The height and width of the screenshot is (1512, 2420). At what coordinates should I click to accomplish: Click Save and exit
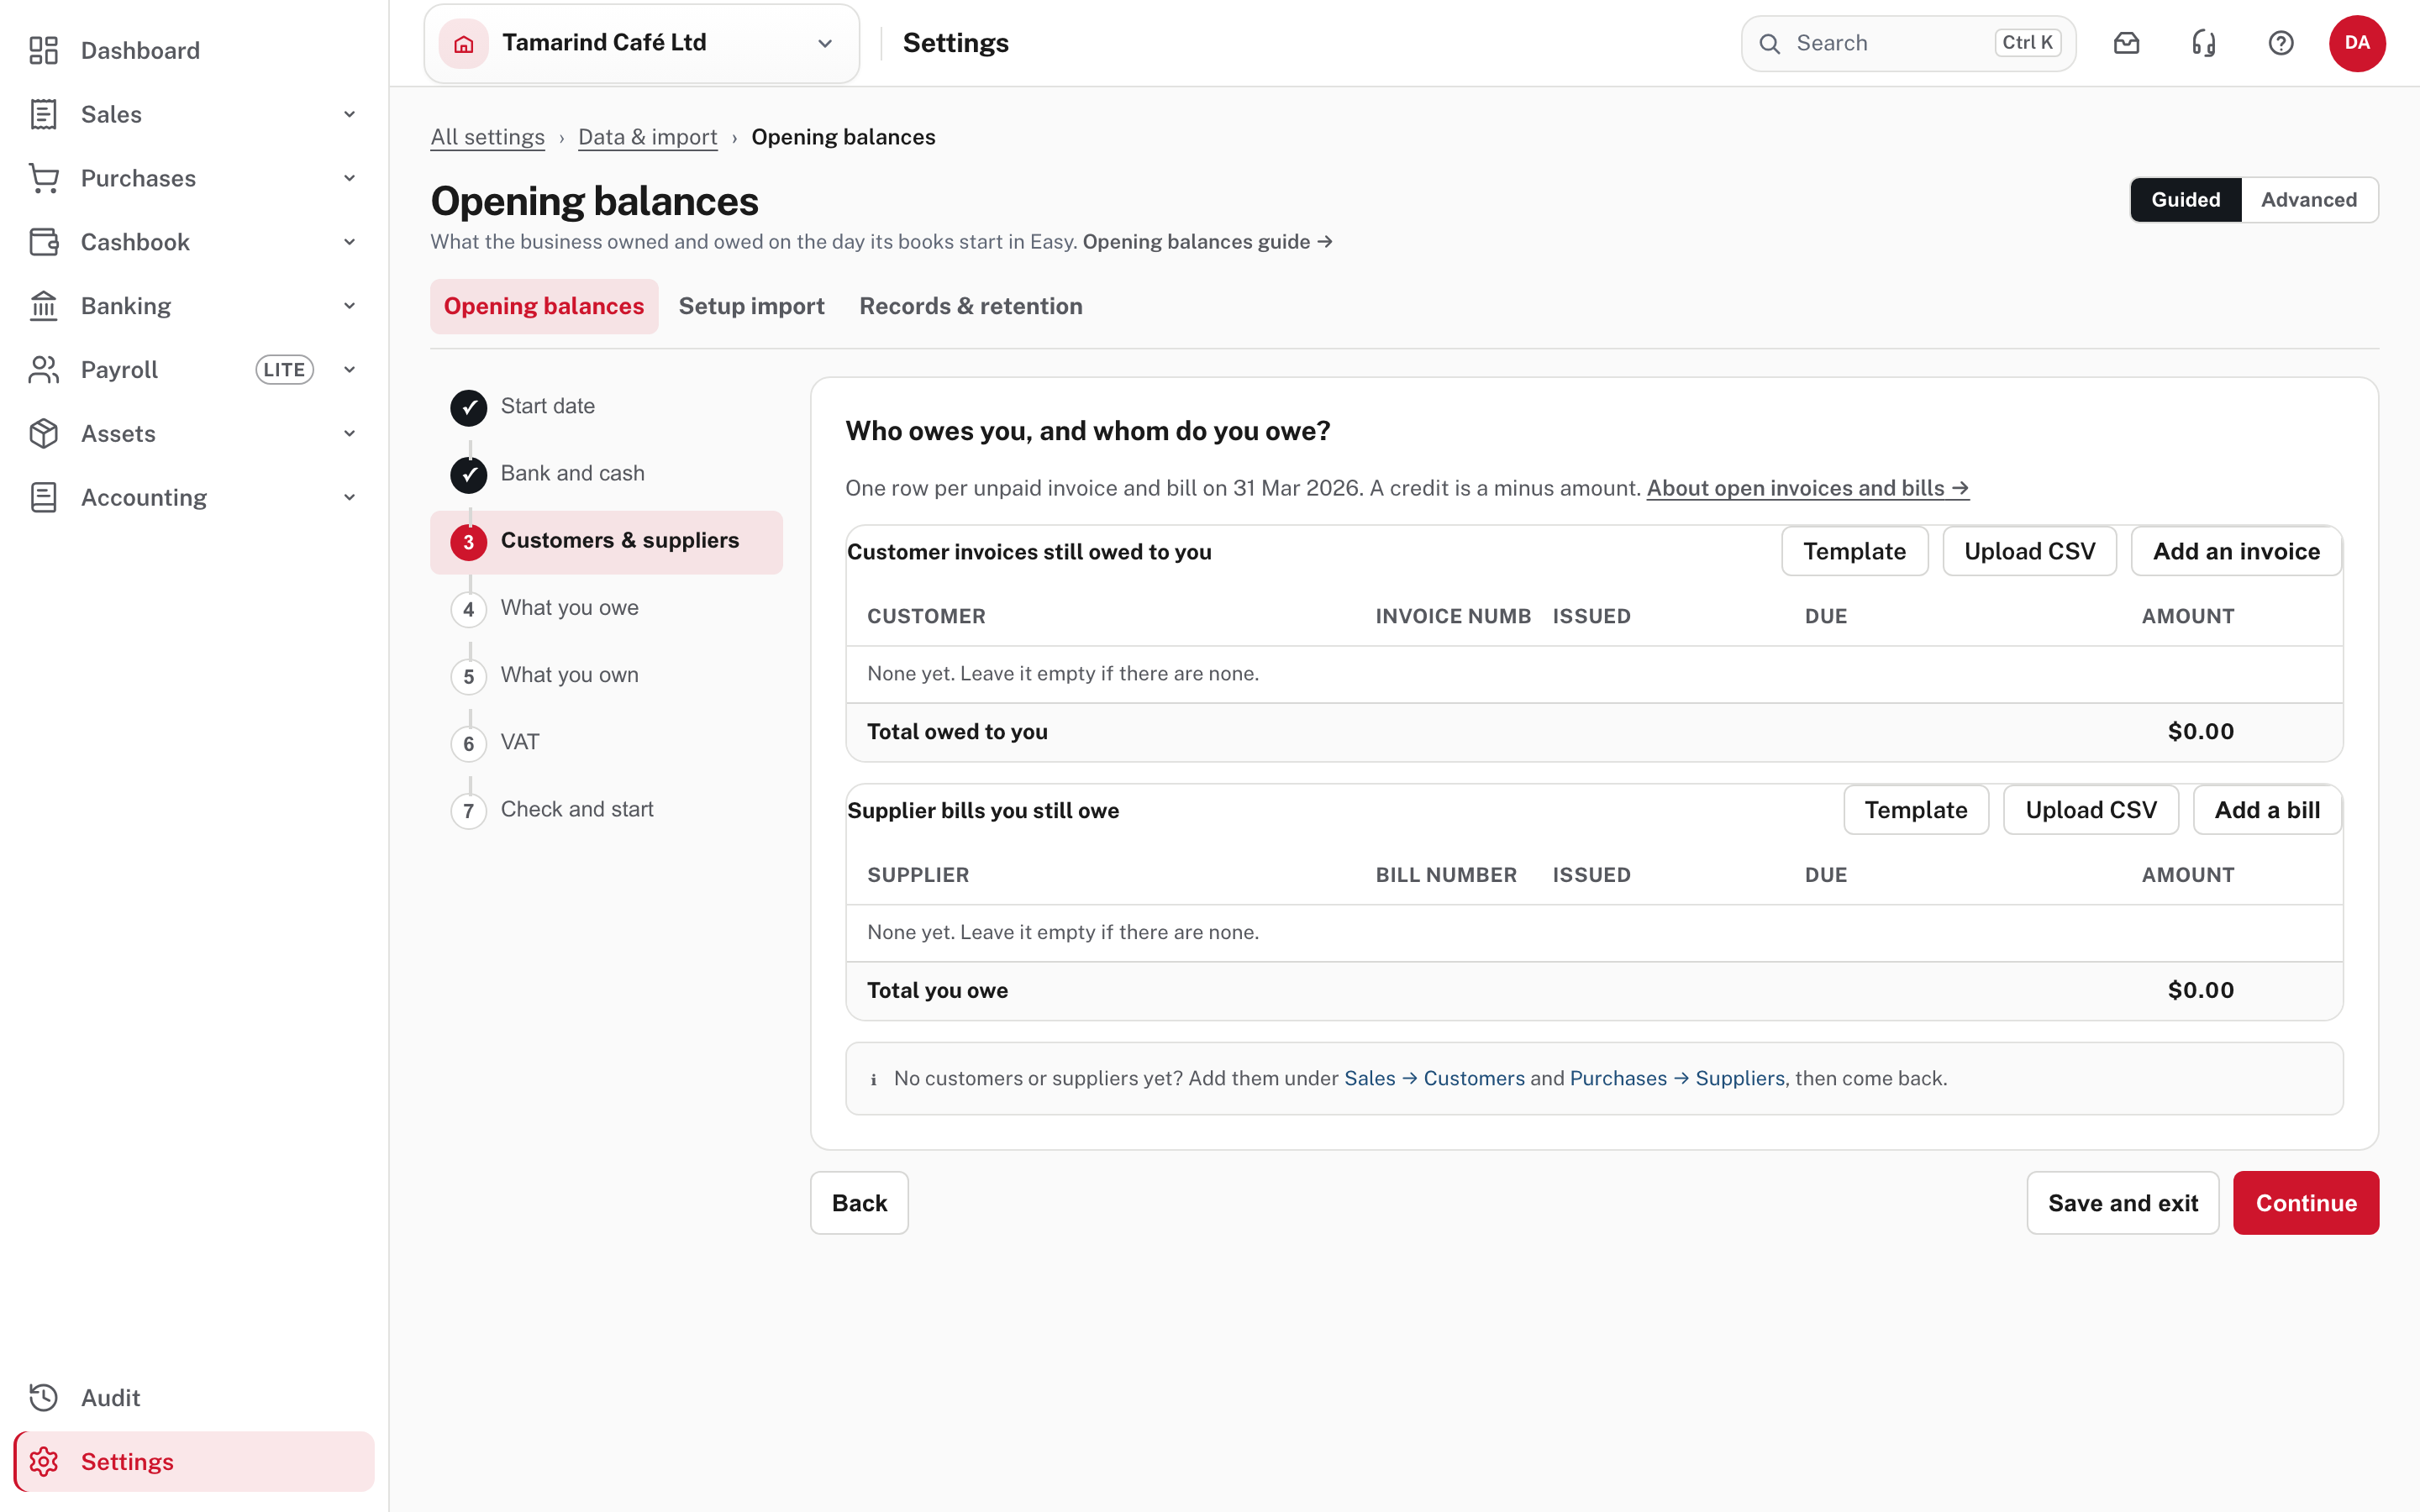[x=2122, y=1203]
